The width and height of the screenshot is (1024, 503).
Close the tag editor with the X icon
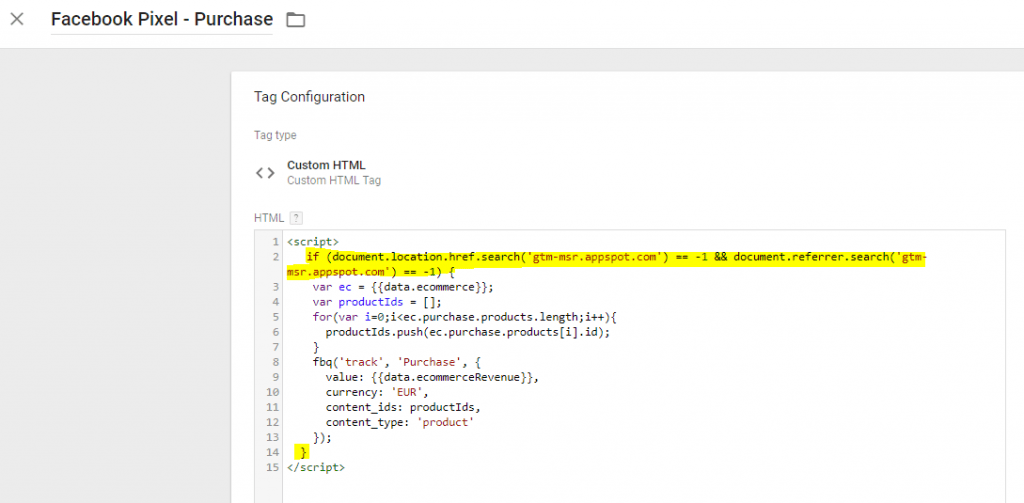(17, 19)
